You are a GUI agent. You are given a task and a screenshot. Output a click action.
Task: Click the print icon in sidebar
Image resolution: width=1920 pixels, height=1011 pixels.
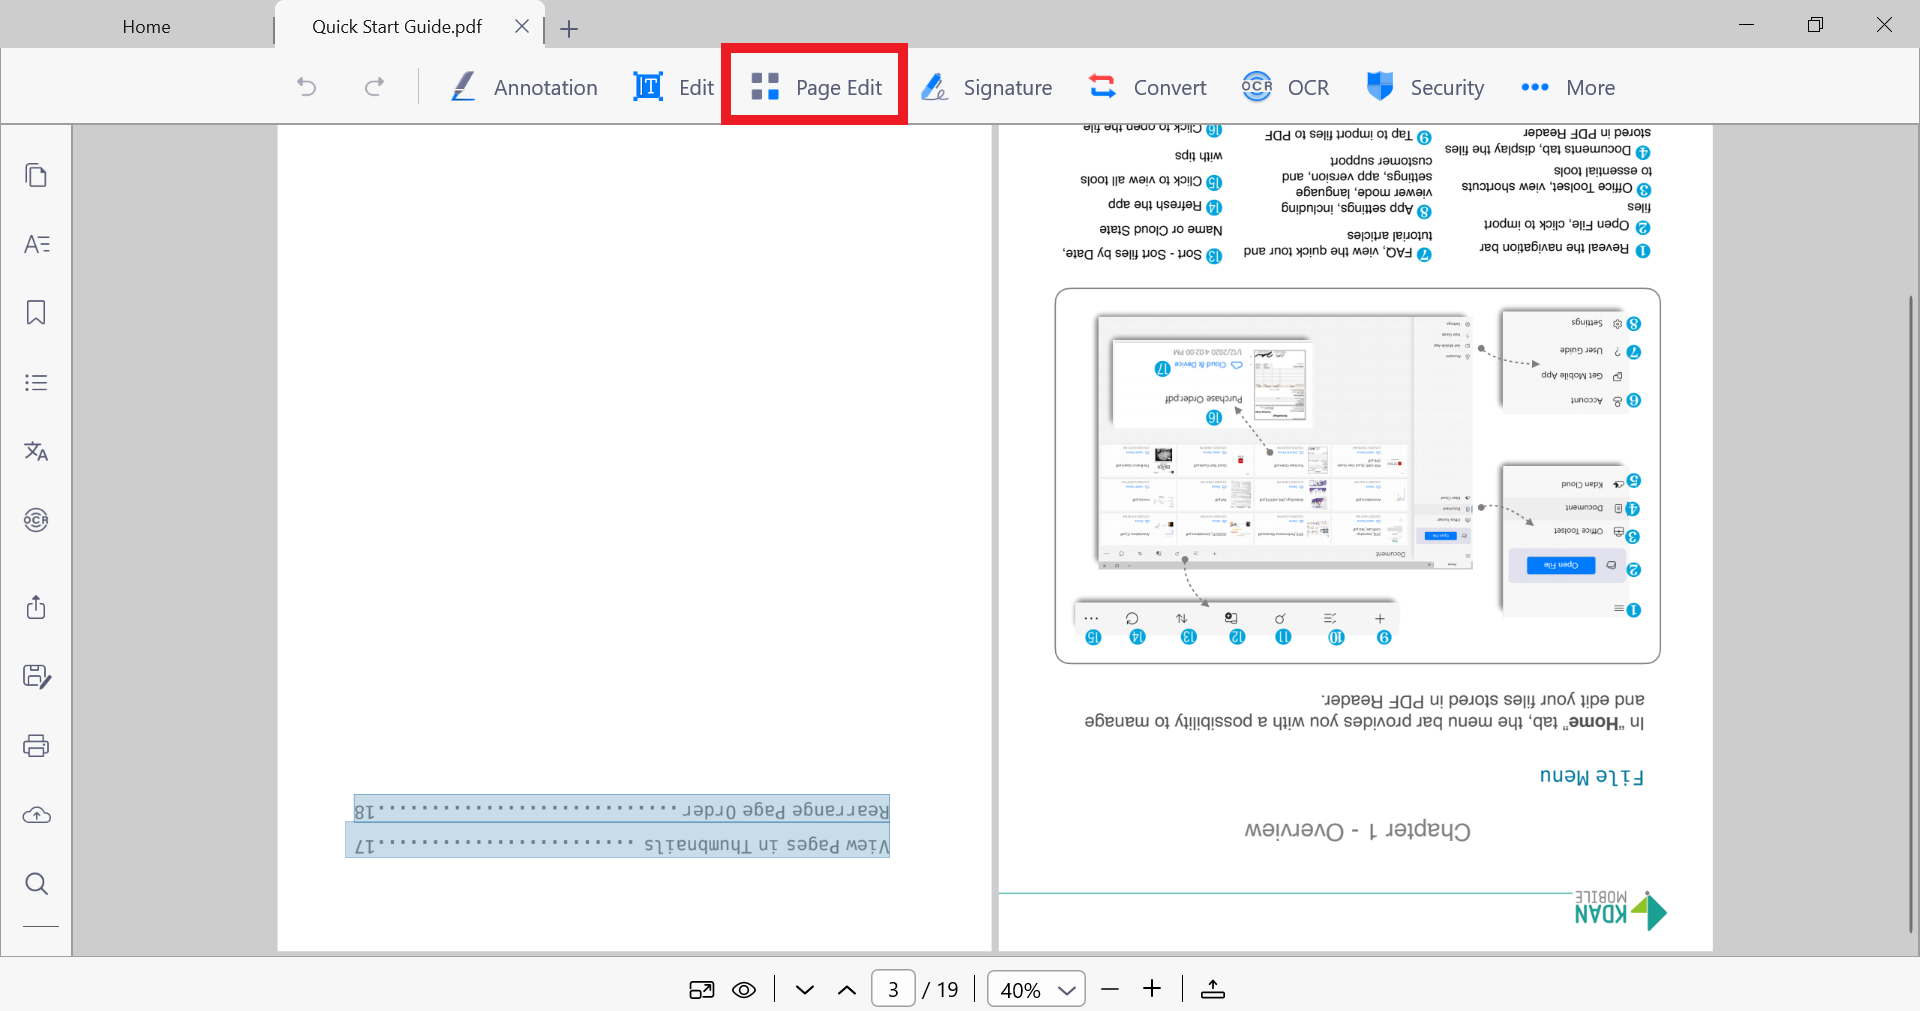coord(36,746)
